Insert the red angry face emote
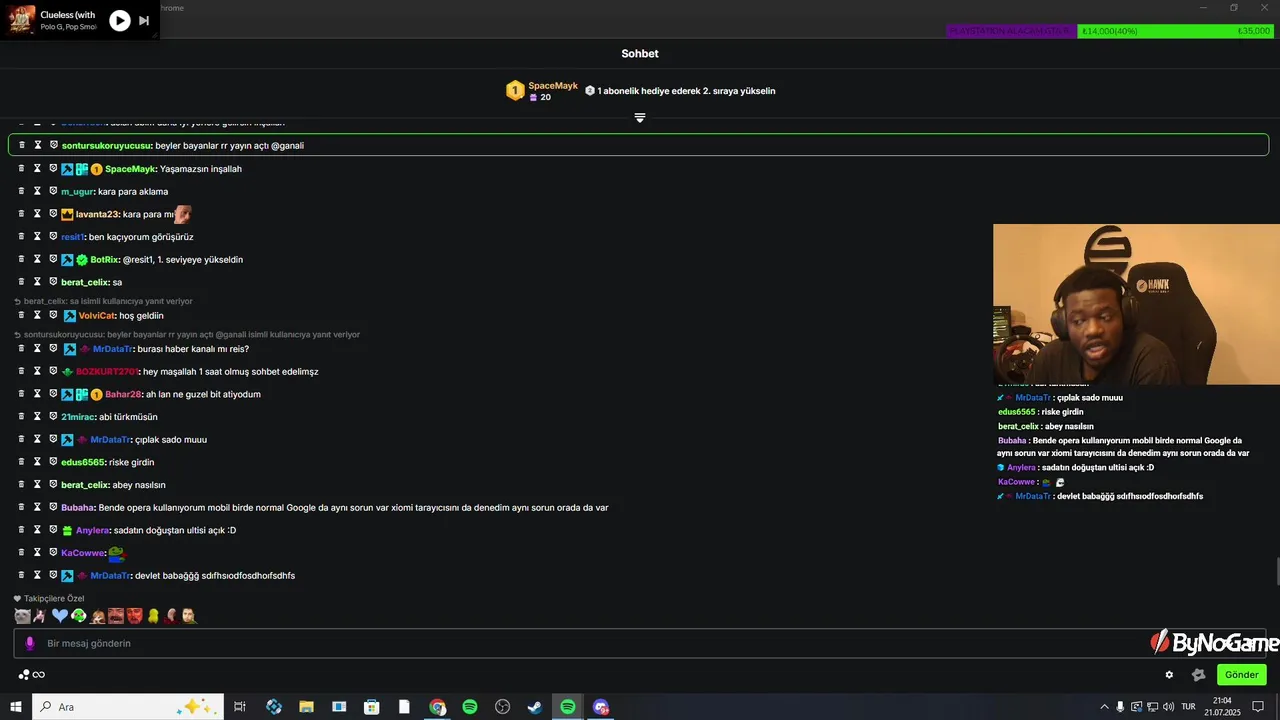This screenshot has height=720, width=1280. pos(135,616)
